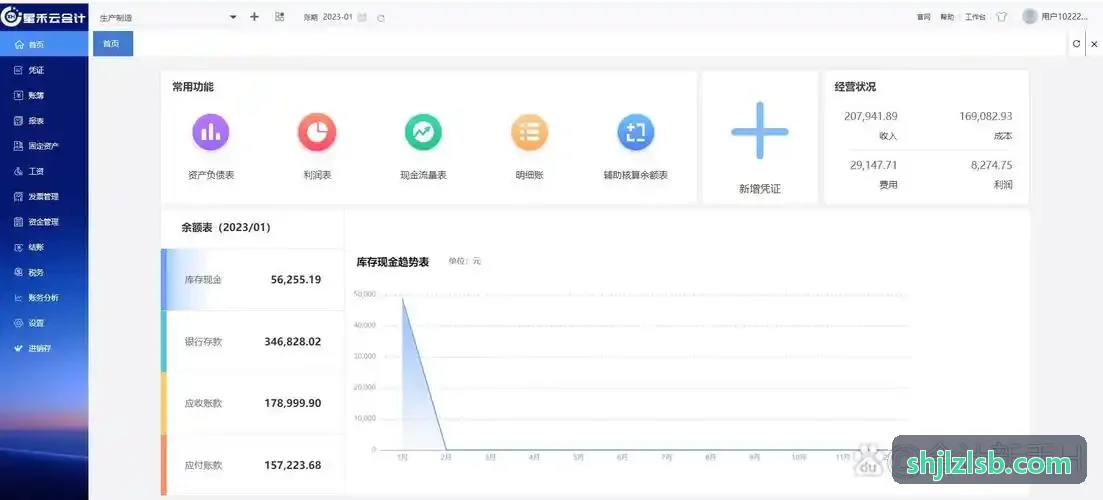Click the 经营状况 heading

pos(855,87)
